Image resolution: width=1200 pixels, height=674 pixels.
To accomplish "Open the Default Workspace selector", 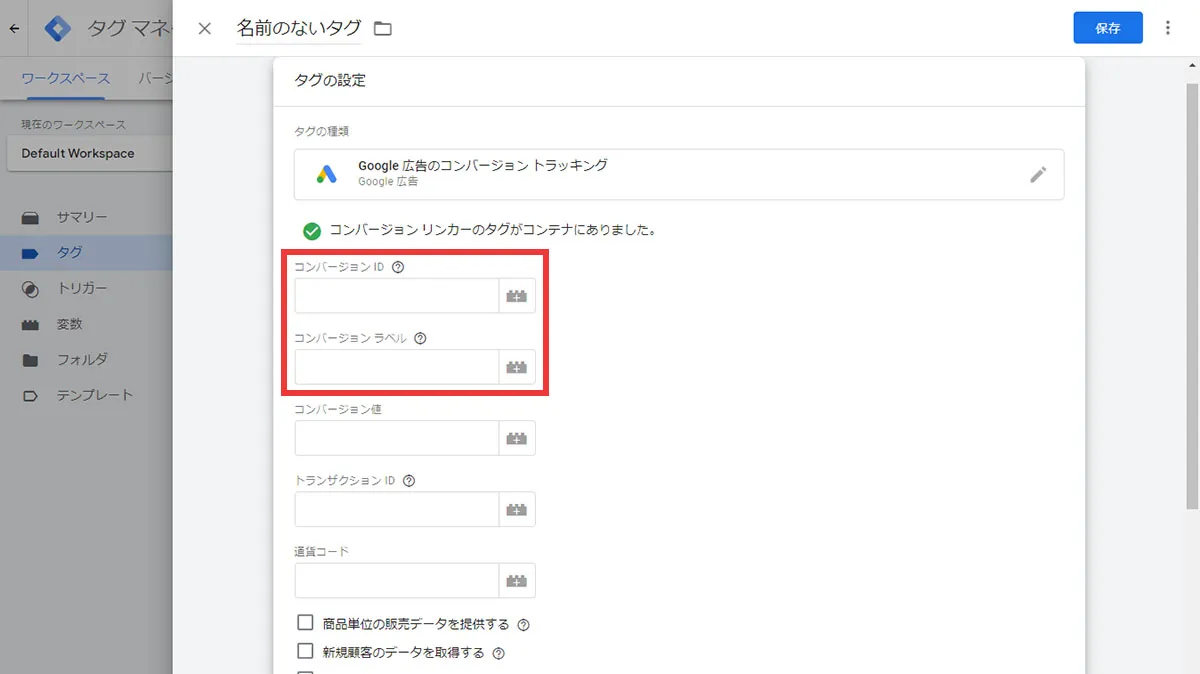I will click(x=90, y=154).
